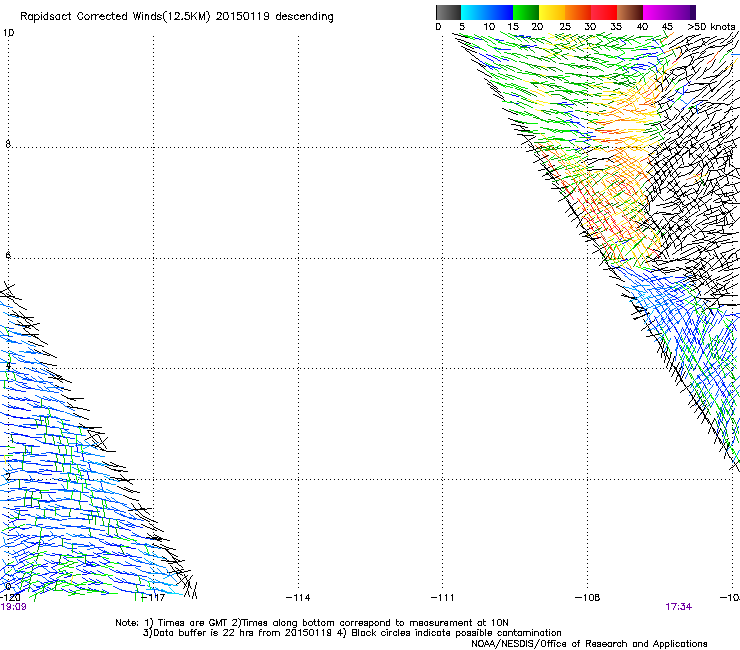The height and width of the screenshot is (650, 740).
Task: Click the '-108' longitude axis label
Action: coord(588,597)
